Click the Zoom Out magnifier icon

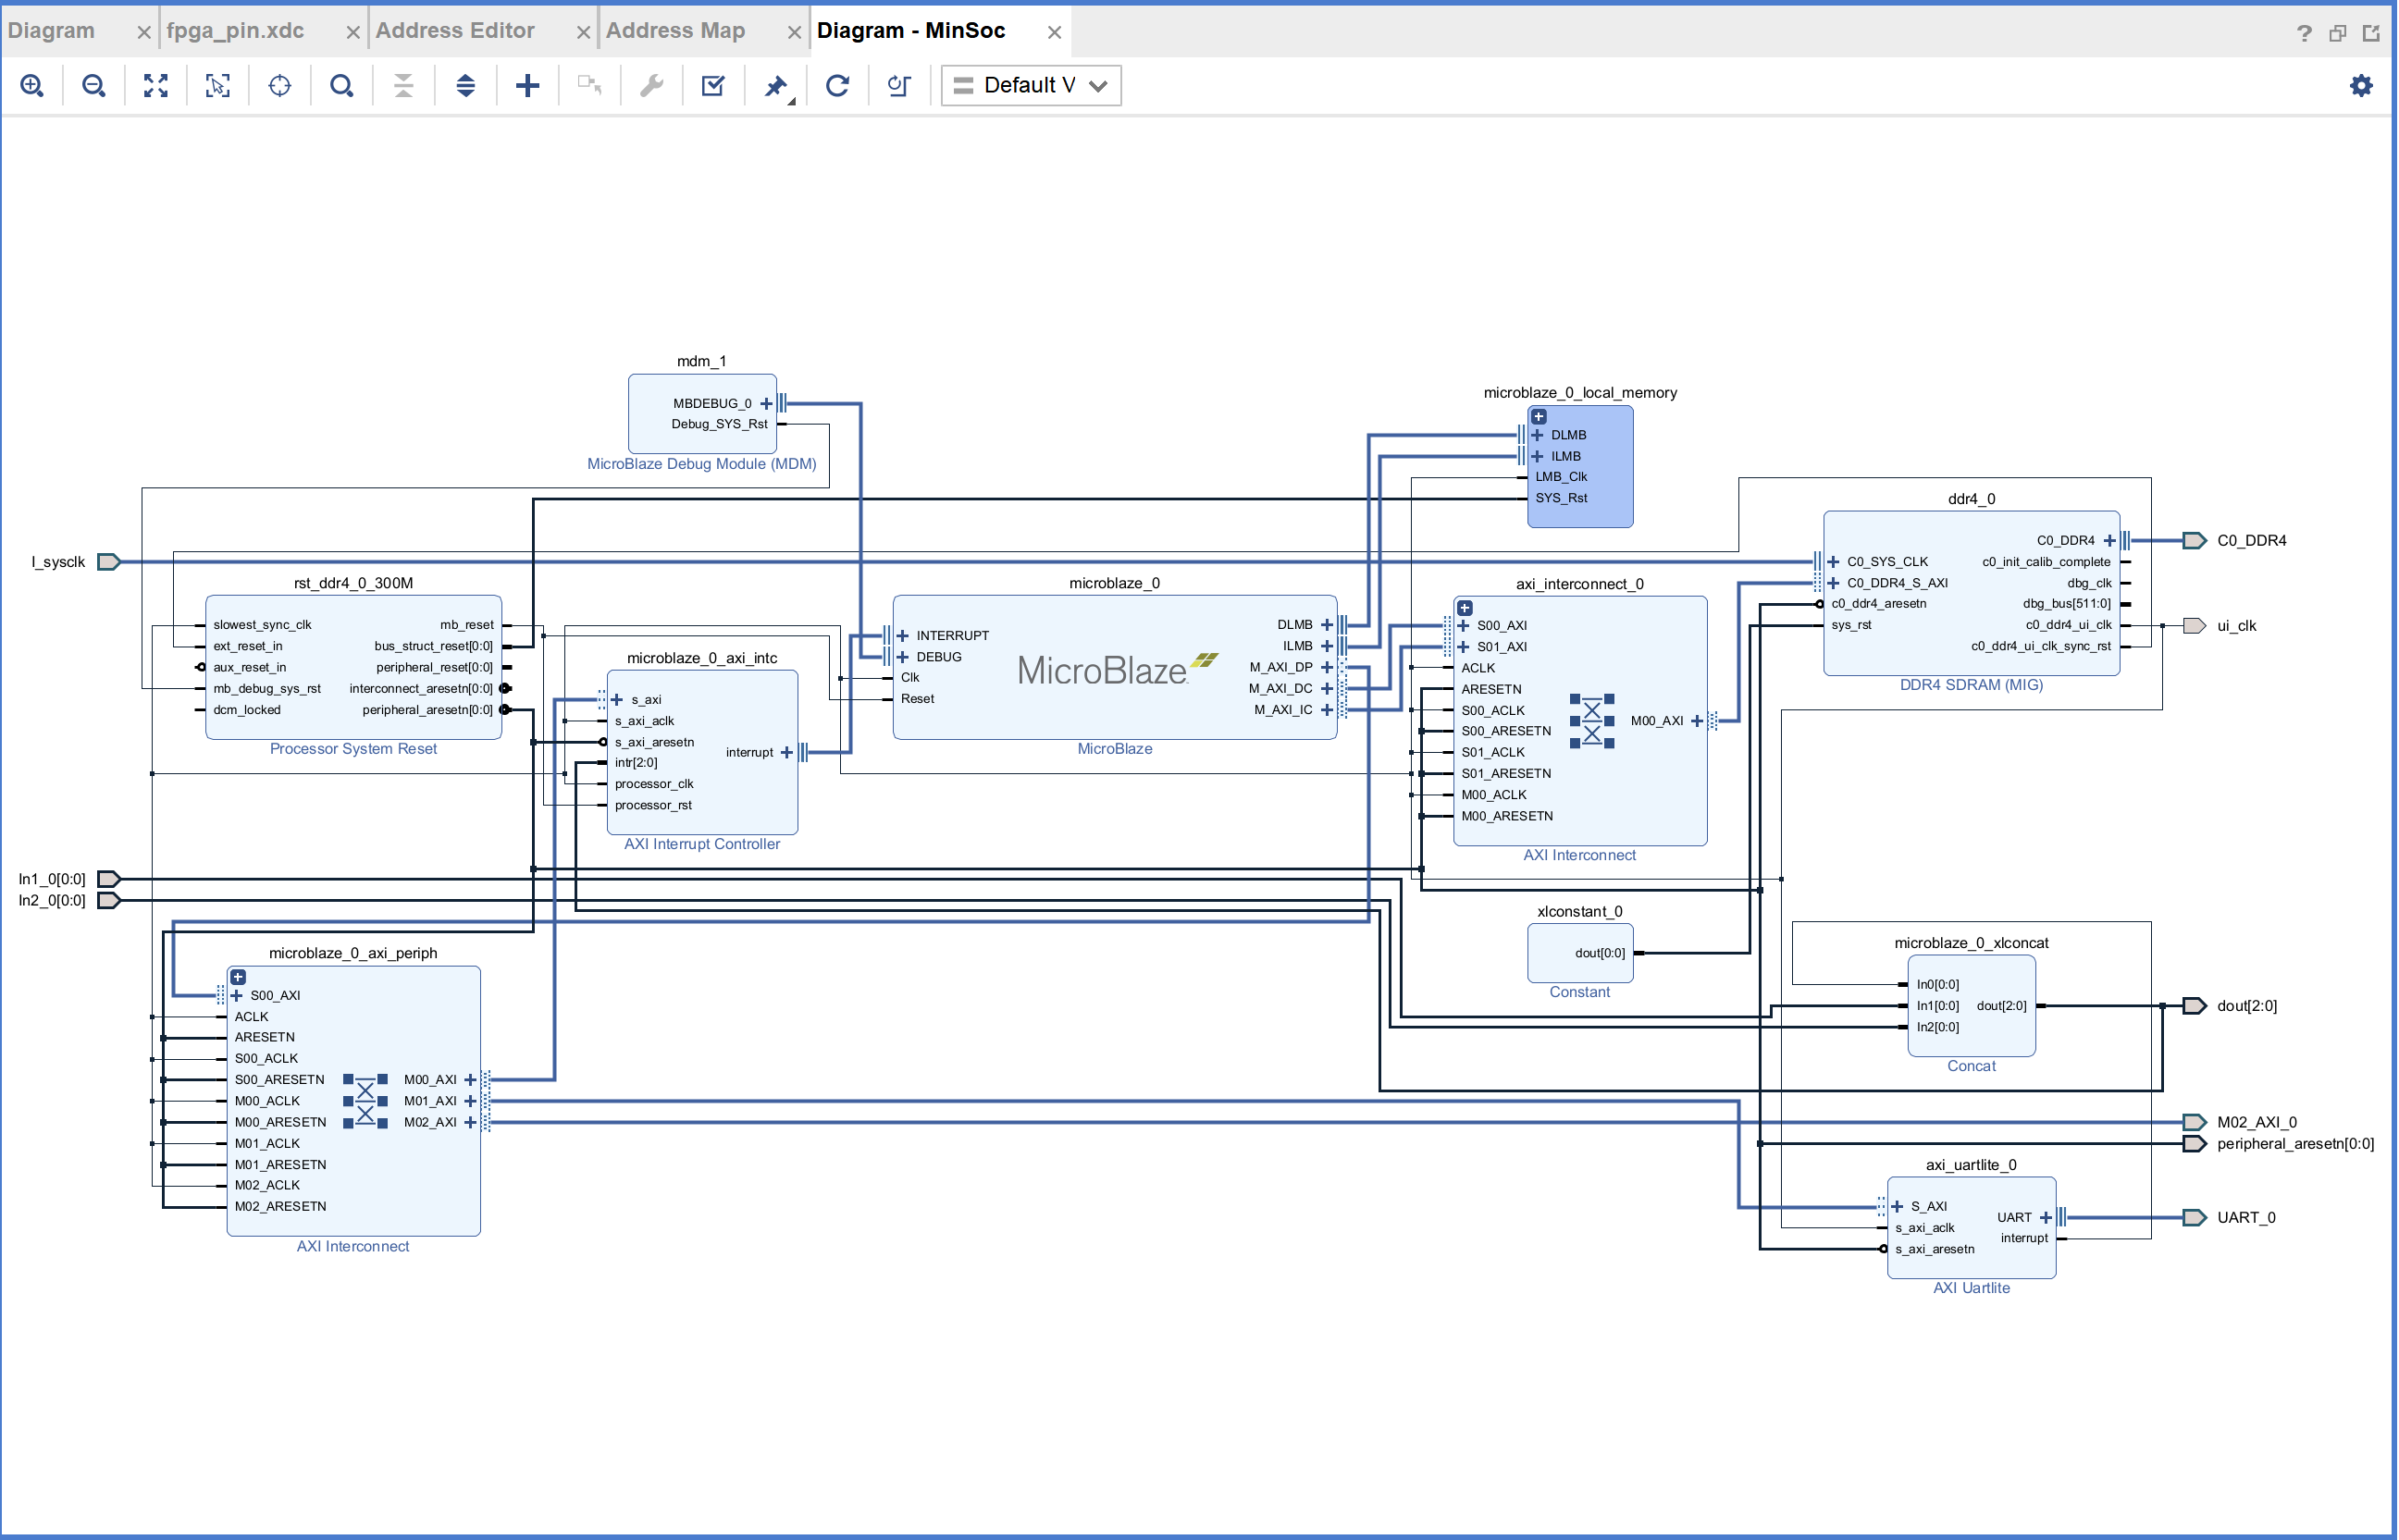click(x=94, y=86)
